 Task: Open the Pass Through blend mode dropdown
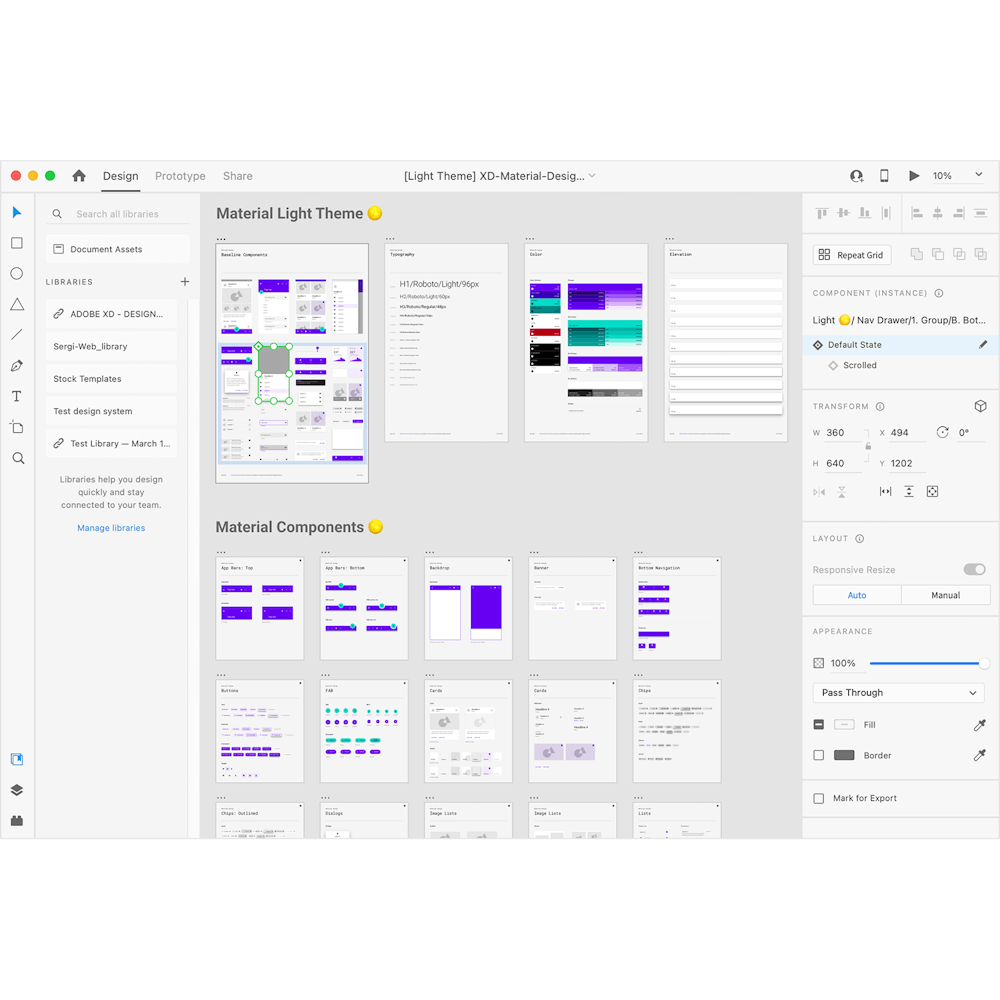(x=897, y=692)
